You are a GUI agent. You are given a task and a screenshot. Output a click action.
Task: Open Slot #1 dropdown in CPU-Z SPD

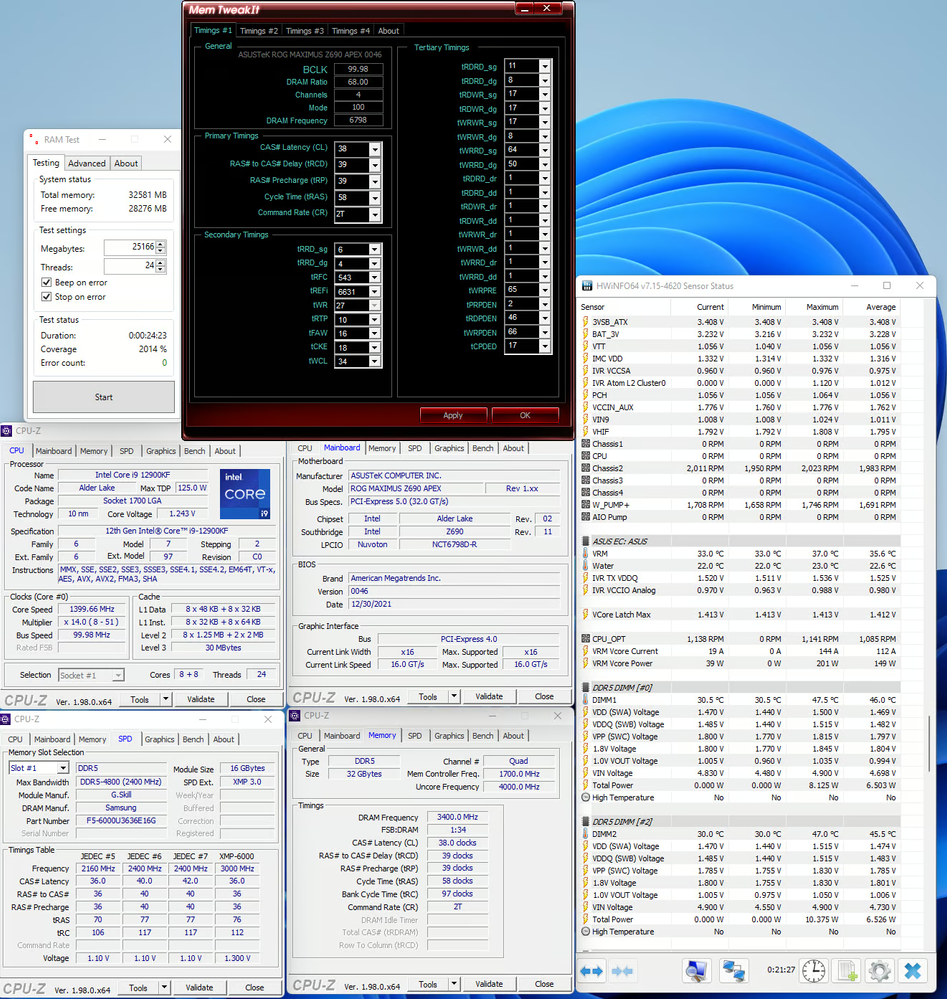[x=62, y=768]
